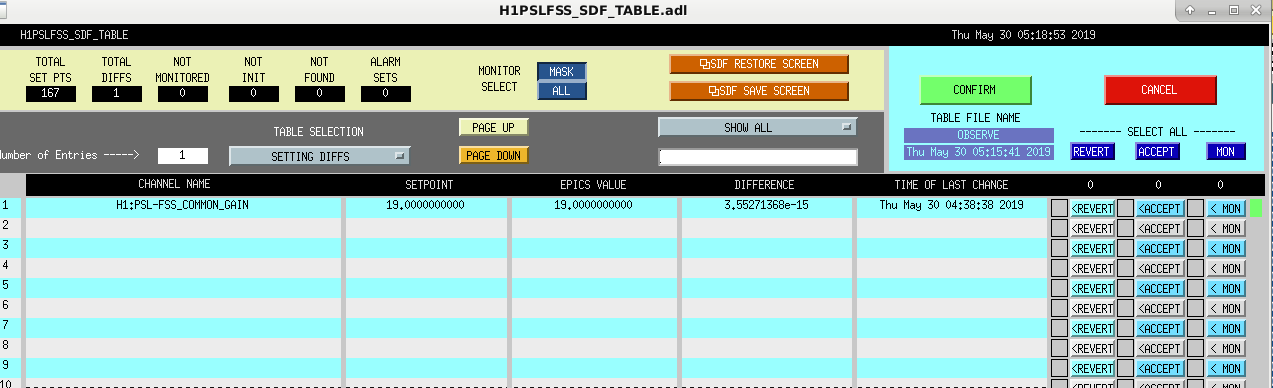Click MON button in row 6
Viewport: 1273px width, 388px height.
(1226, 308)
